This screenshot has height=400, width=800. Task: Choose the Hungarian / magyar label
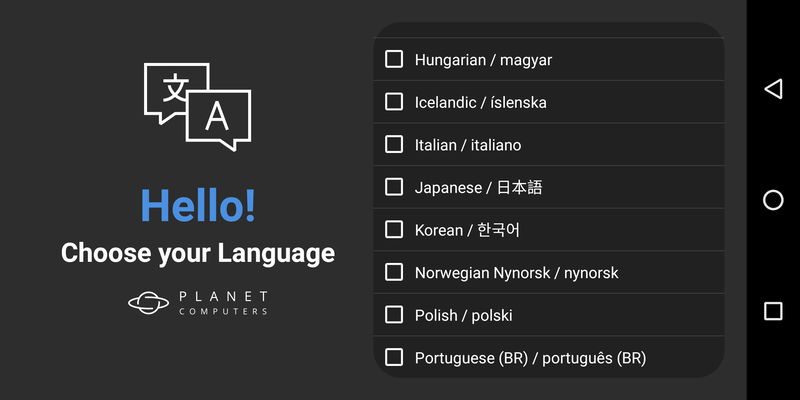click(x=483, y=60)
